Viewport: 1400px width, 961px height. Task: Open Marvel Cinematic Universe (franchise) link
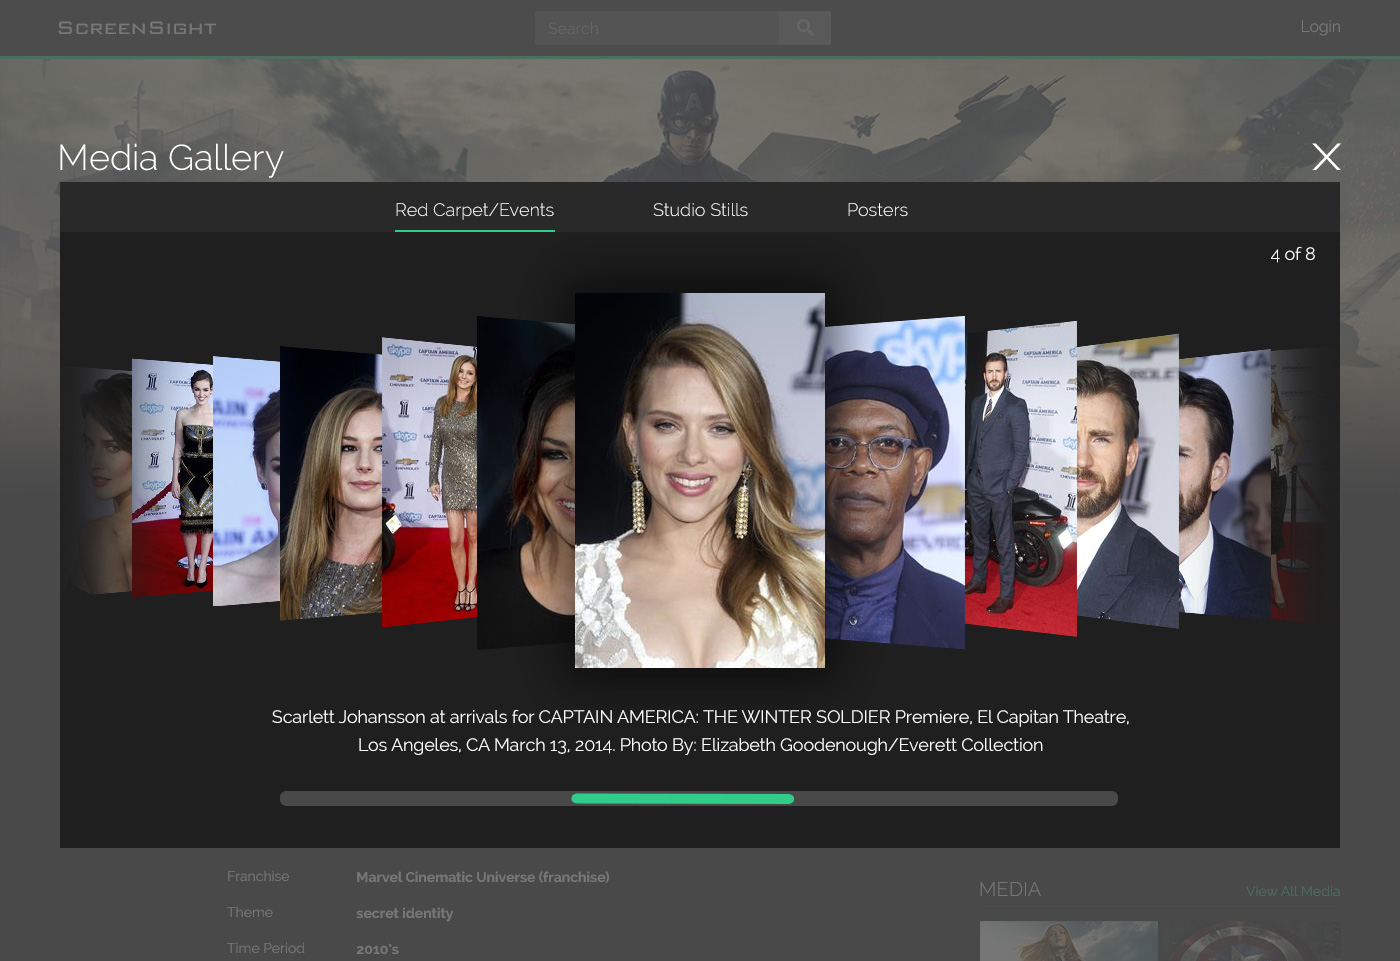point(483,877)
